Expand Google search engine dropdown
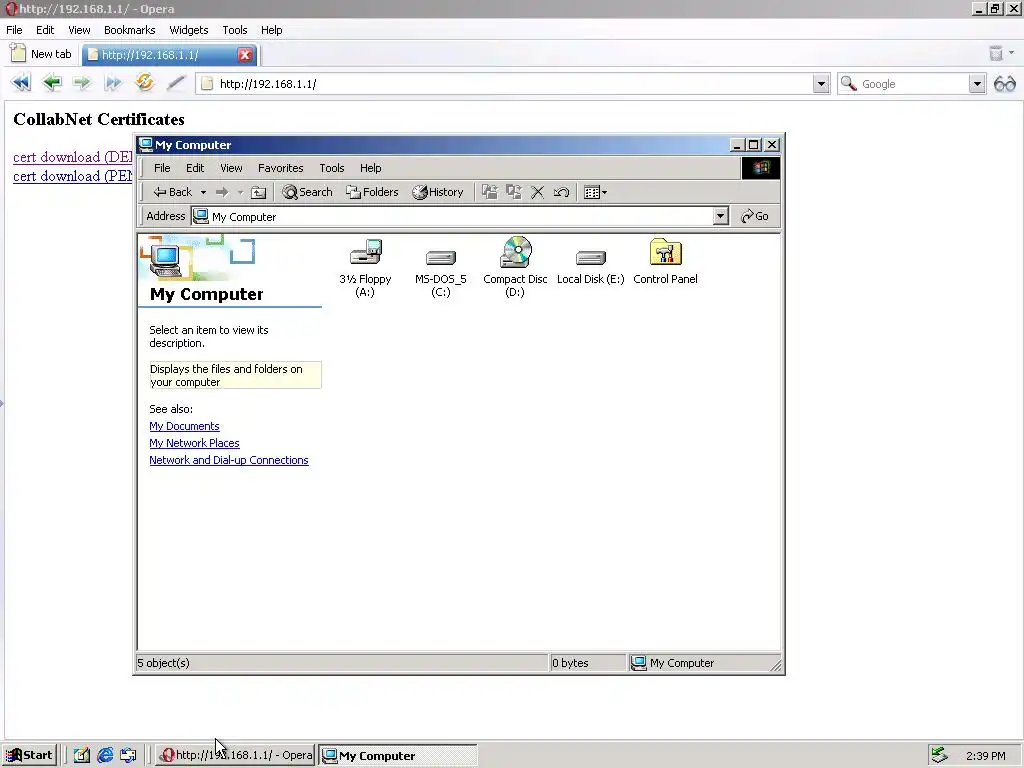Image resolution: width=1024 pixels, height=768 pixels. click(x=977, y=84)
